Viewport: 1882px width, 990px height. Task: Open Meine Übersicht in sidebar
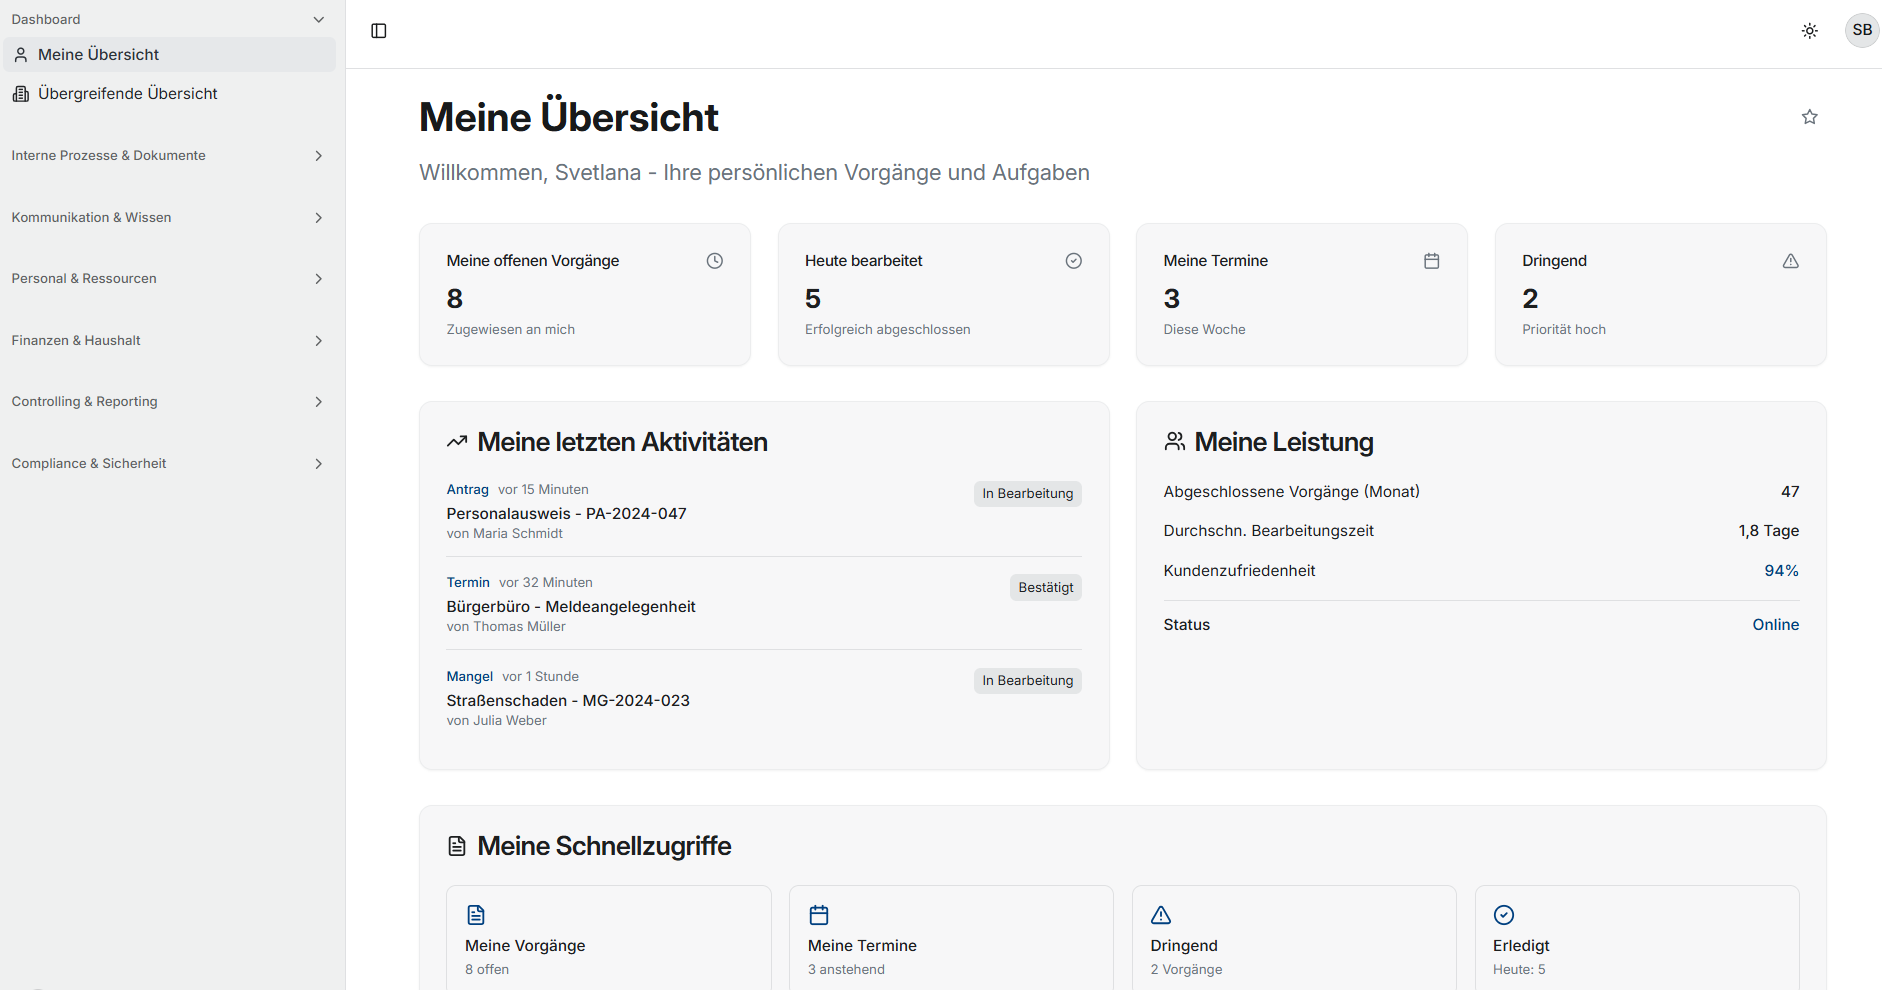pos(169,55)
